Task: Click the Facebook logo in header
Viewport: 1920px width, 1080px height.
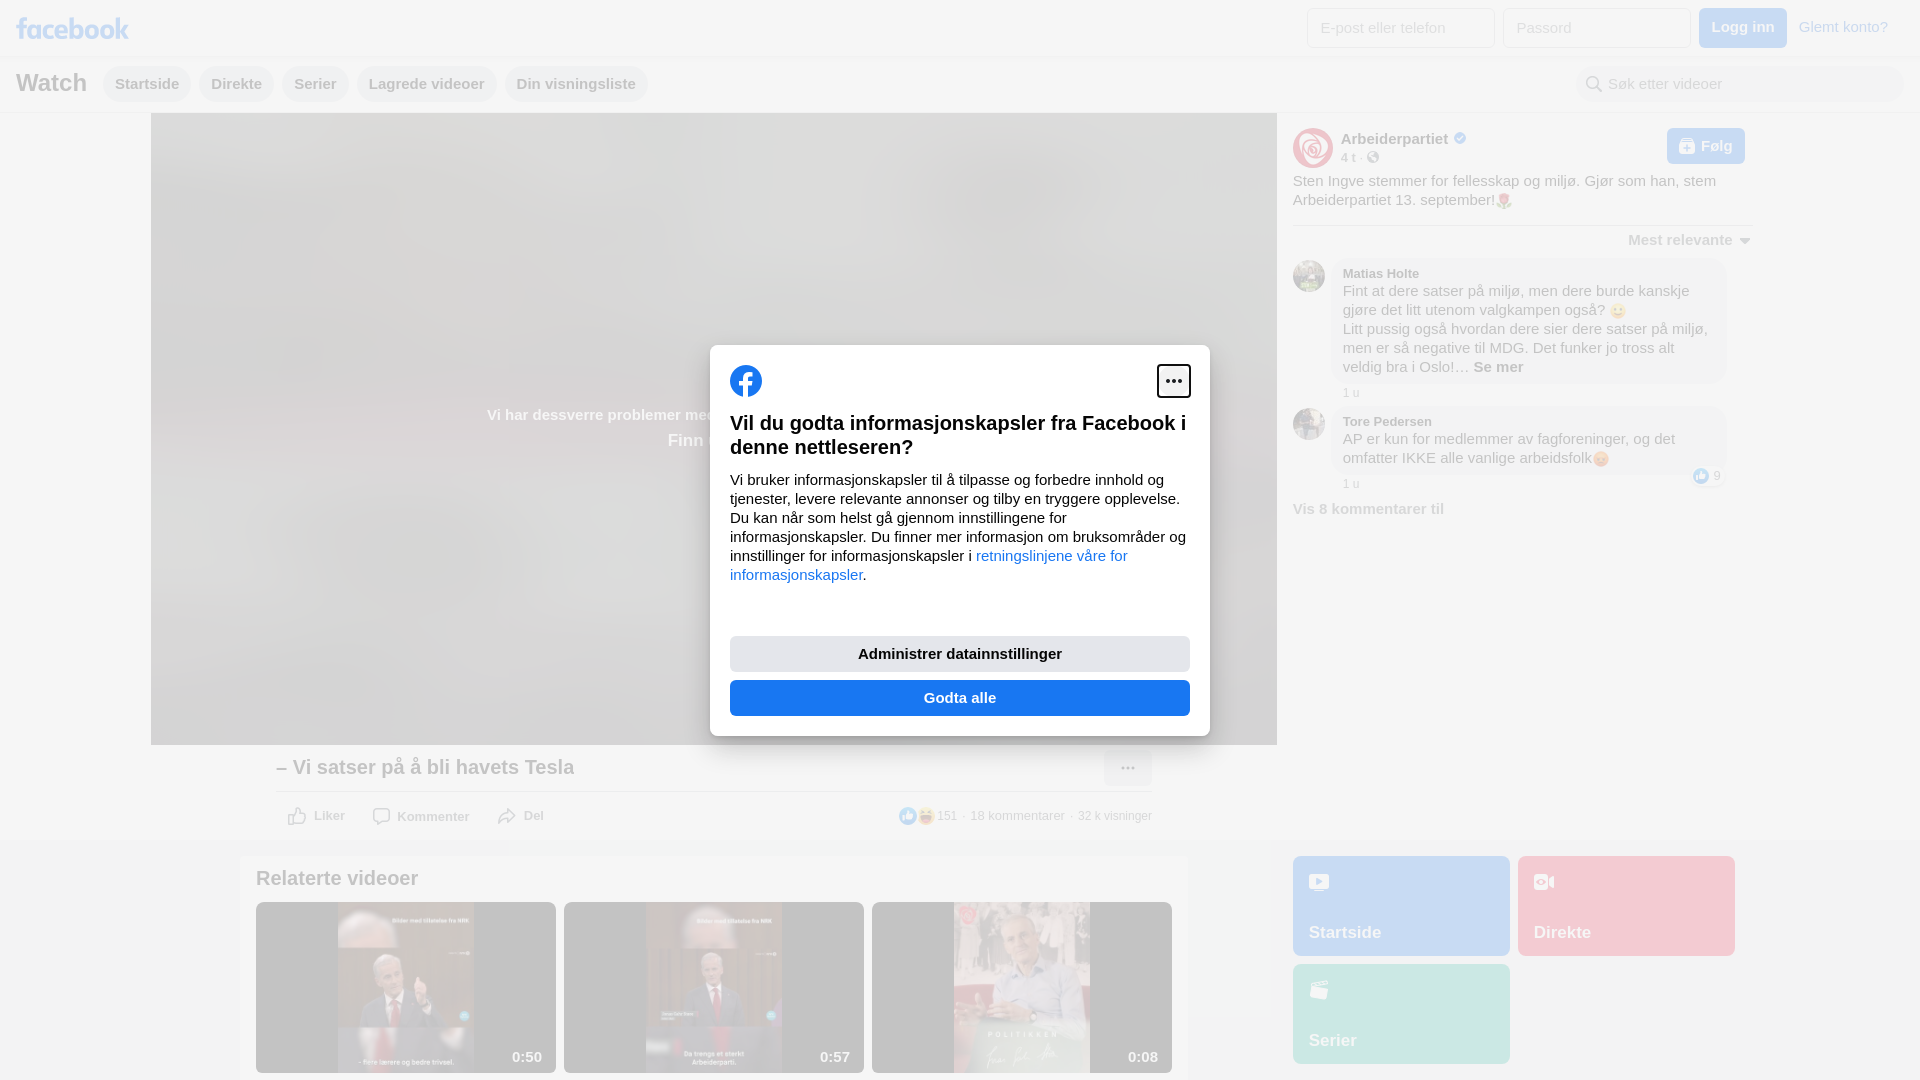Action: 72,28
